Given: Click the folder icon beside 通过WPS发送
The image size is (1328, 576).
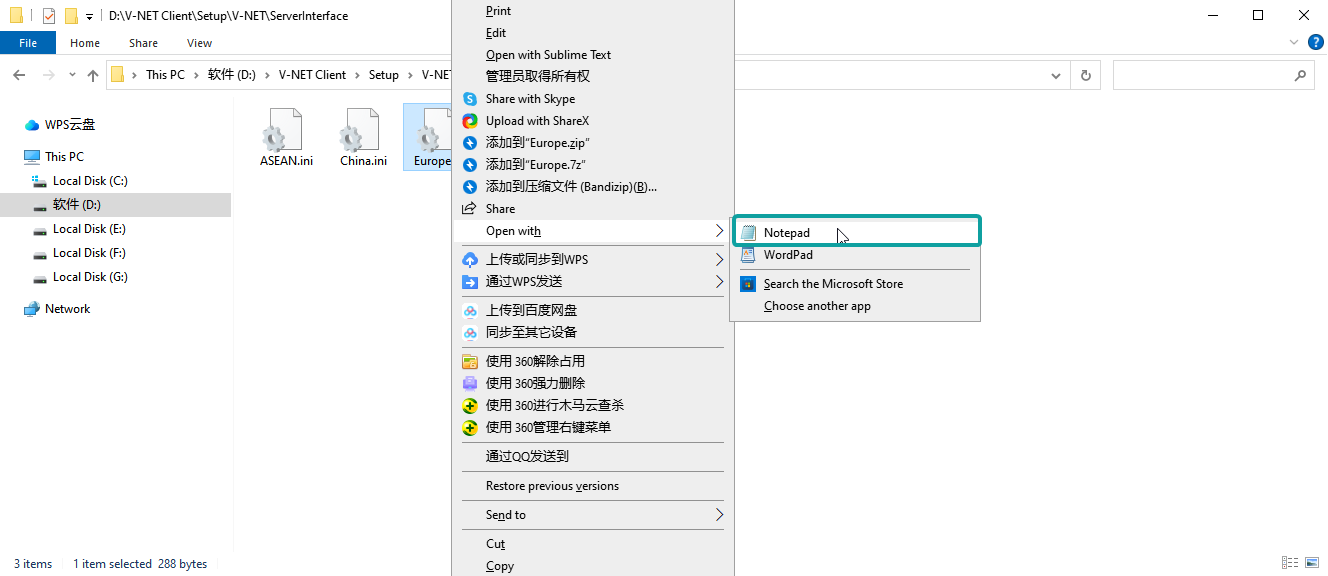Looking at the screenshot, I should click(469, 282).
